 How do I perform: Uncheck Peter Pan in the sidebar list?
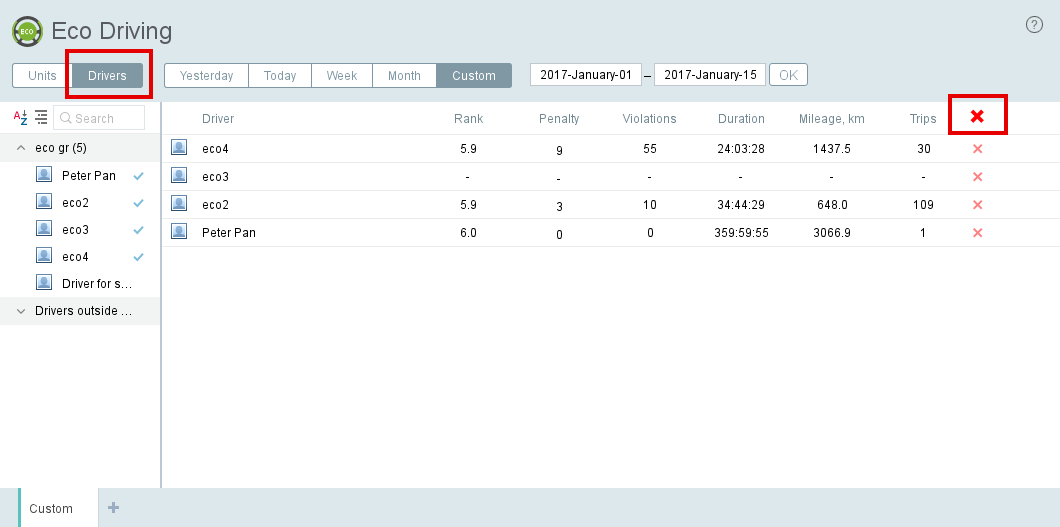[x=139, y=176]
